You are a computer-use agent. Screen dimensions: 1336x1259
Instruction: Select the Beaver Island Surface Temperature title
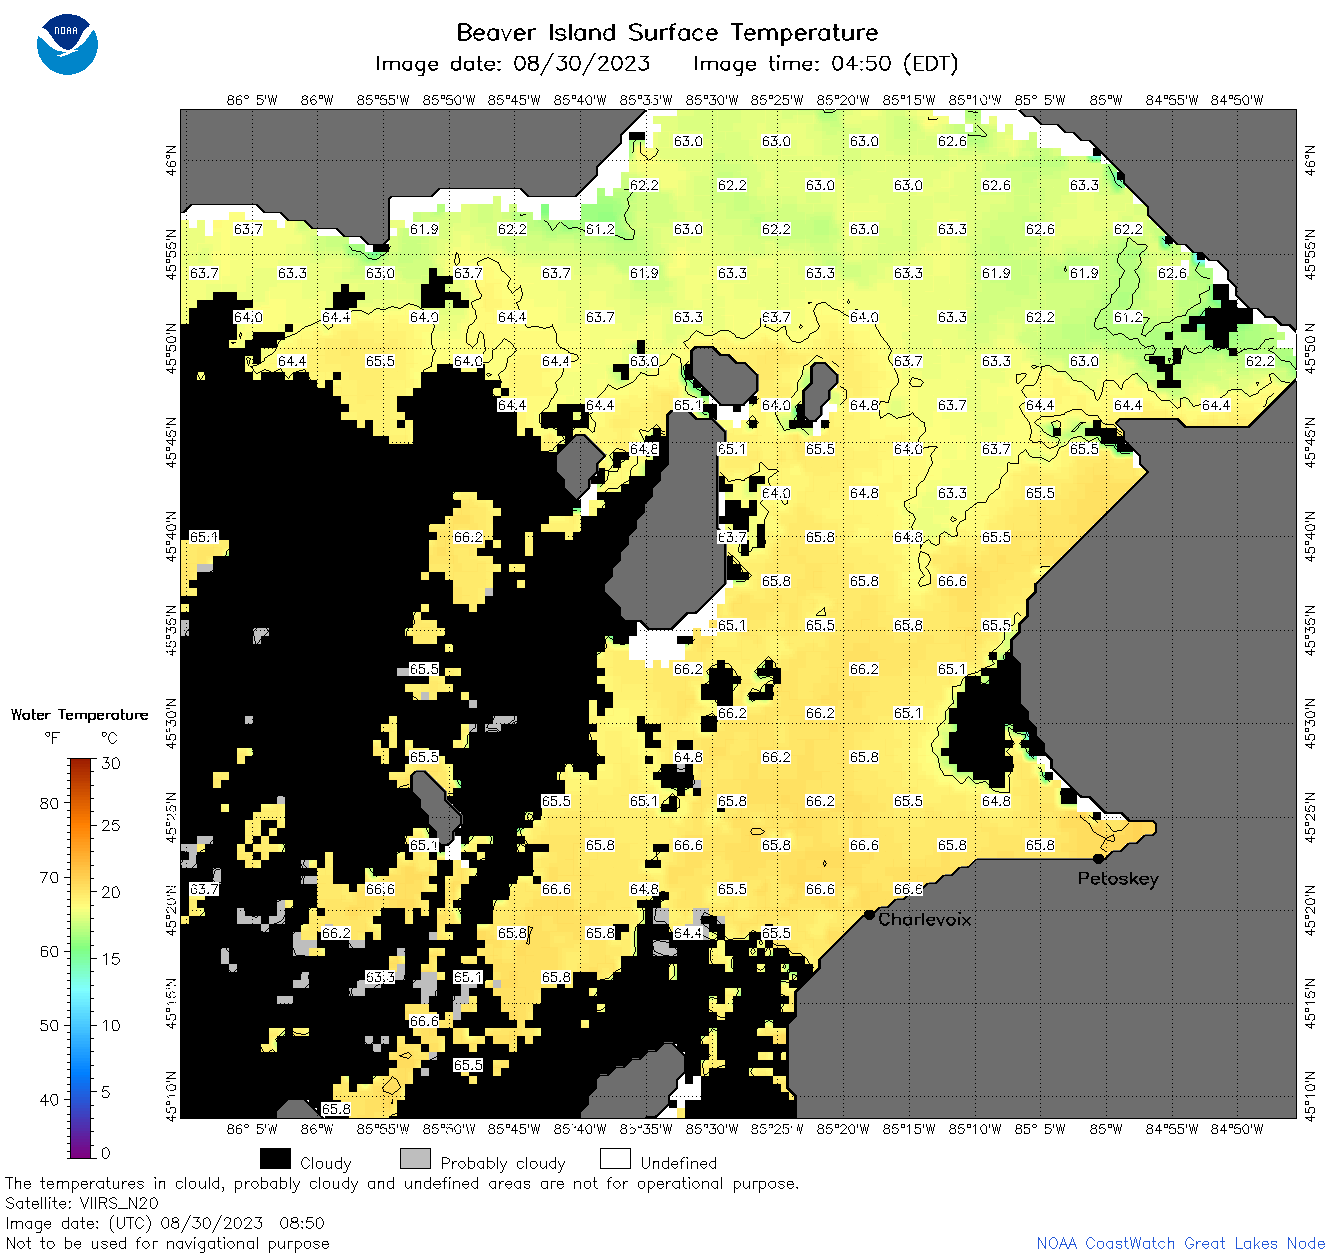[x=667, y=32]
